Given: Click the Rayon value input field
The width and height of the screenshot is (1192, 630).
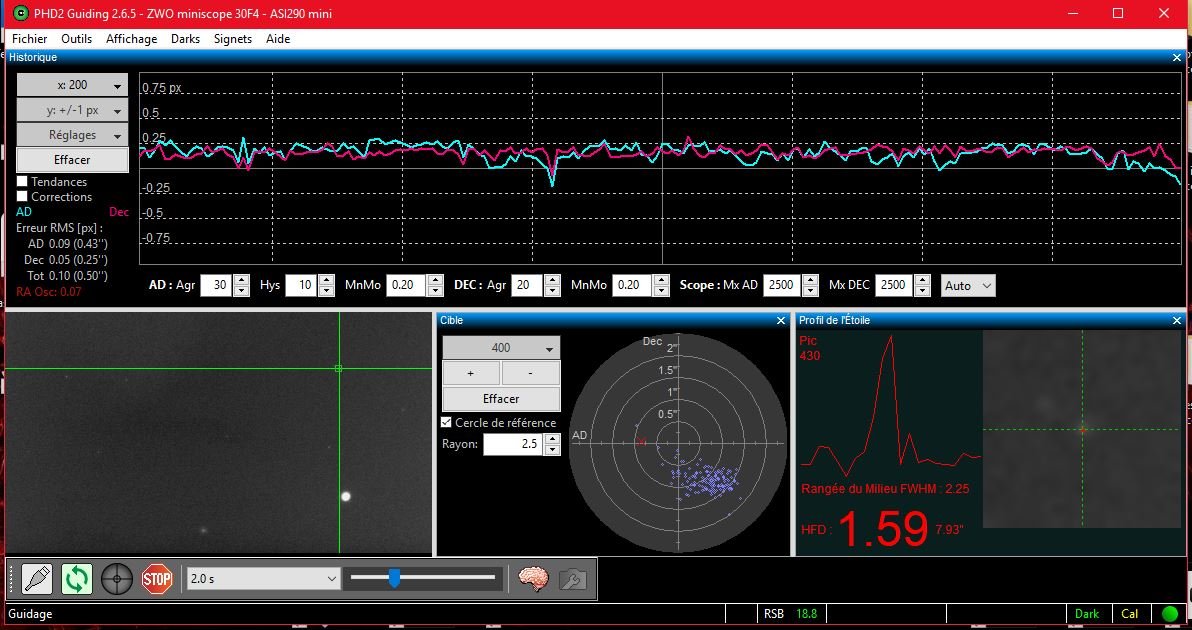Looking at the screenshot, I should click(x=513, y=444).
